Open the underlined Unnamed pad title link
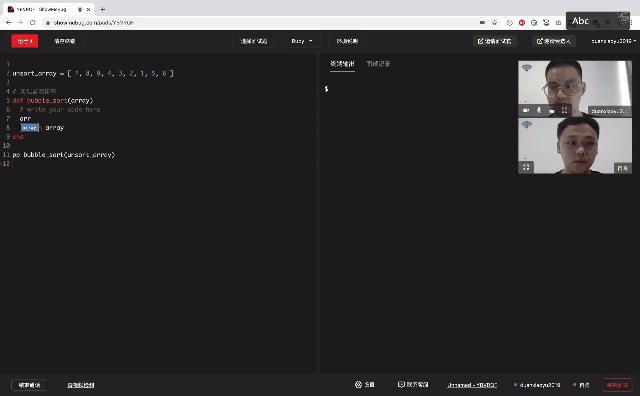 [x=472, y=385]
